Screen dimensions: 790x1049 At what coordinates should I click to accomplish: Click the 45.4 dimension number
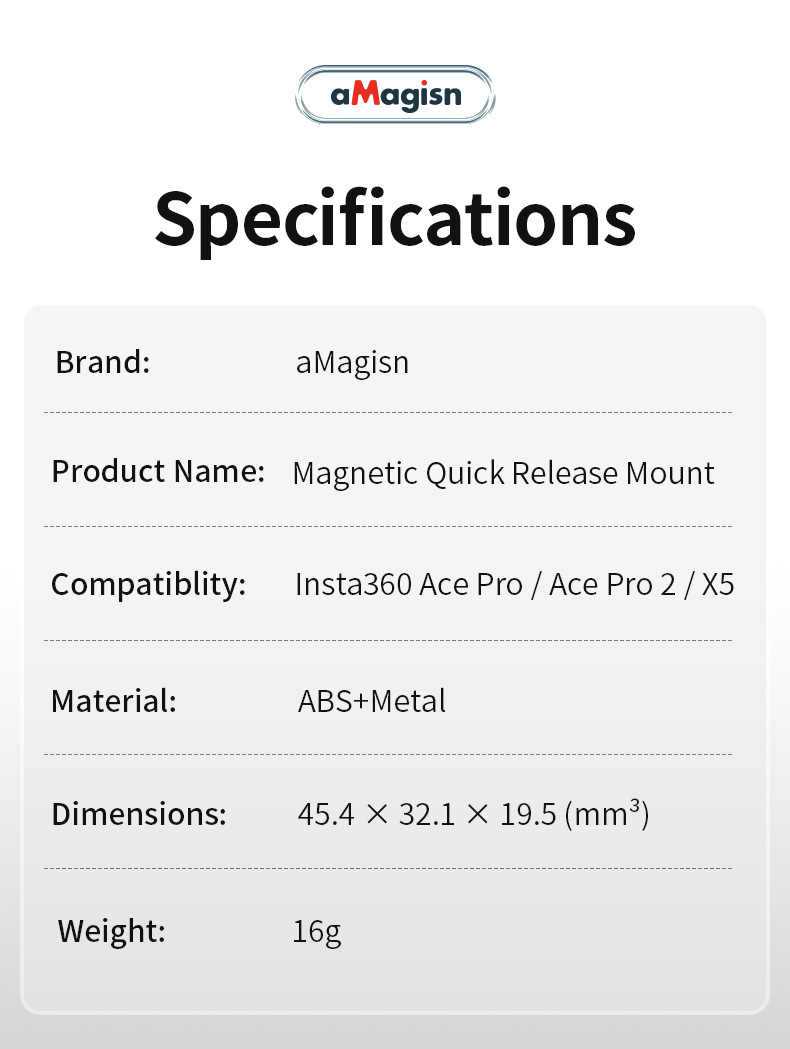tap(326, 815)
